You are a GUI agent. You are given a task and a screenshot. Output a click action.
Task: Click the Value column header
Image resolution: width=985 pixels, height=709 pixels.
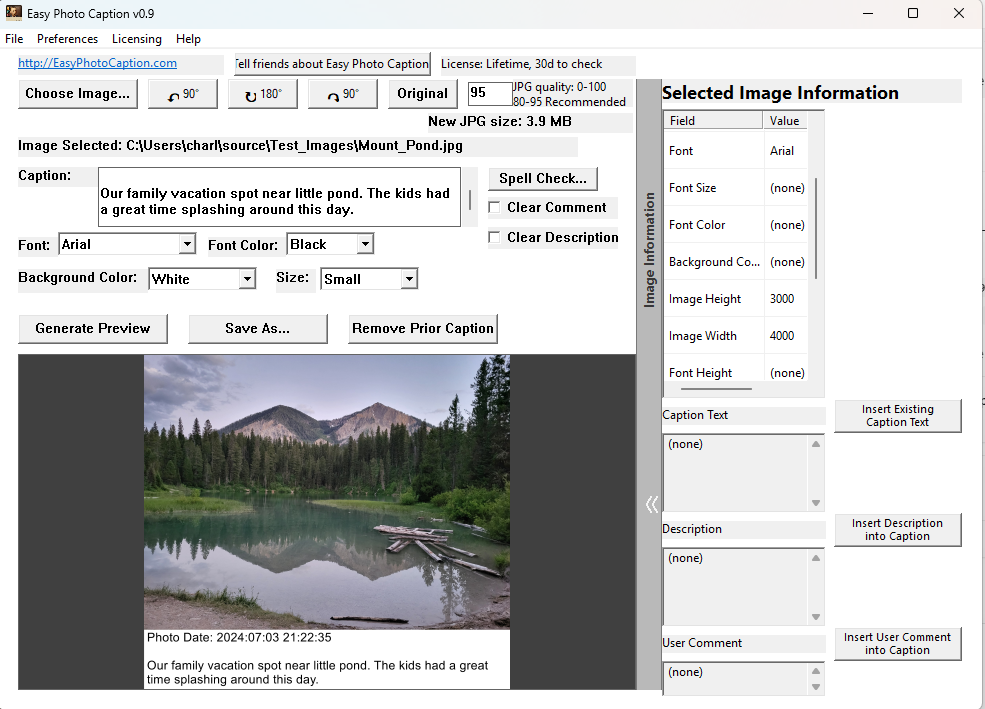pyautogui.click(x=785, y=121)
